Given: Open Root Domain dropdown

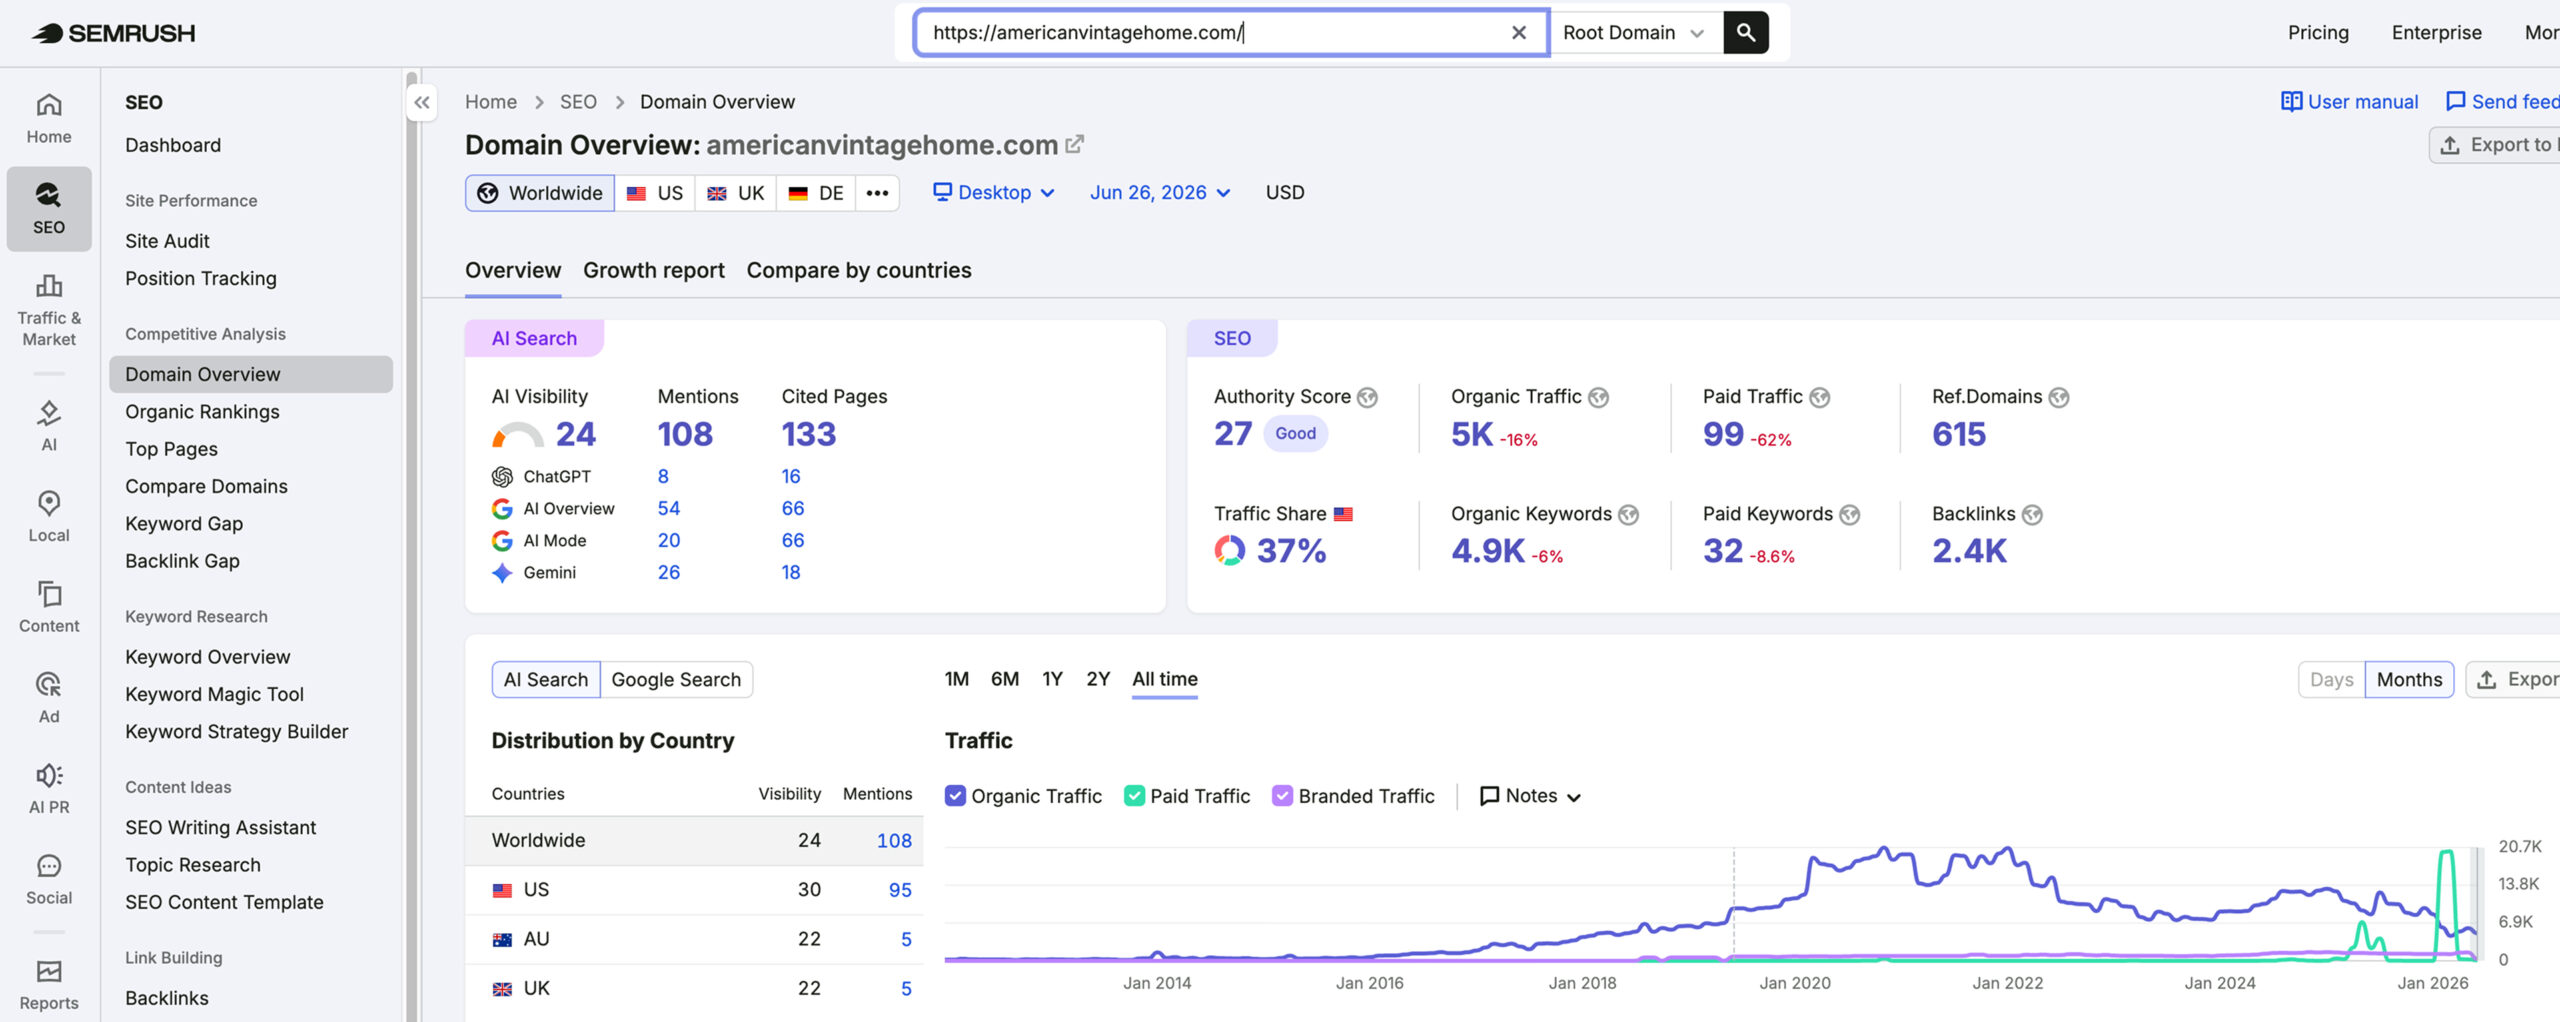Looking at the screenshot, I should [x=1634, y=32].
